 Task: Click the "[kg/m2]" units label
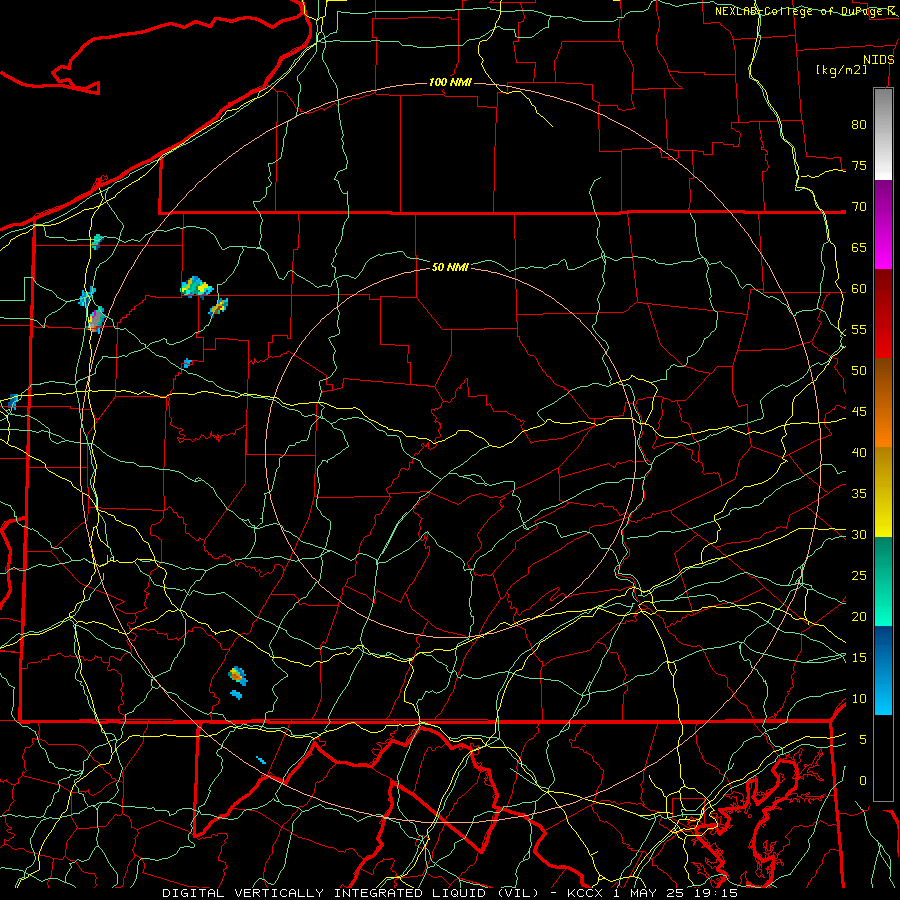(x=841, y=70)
